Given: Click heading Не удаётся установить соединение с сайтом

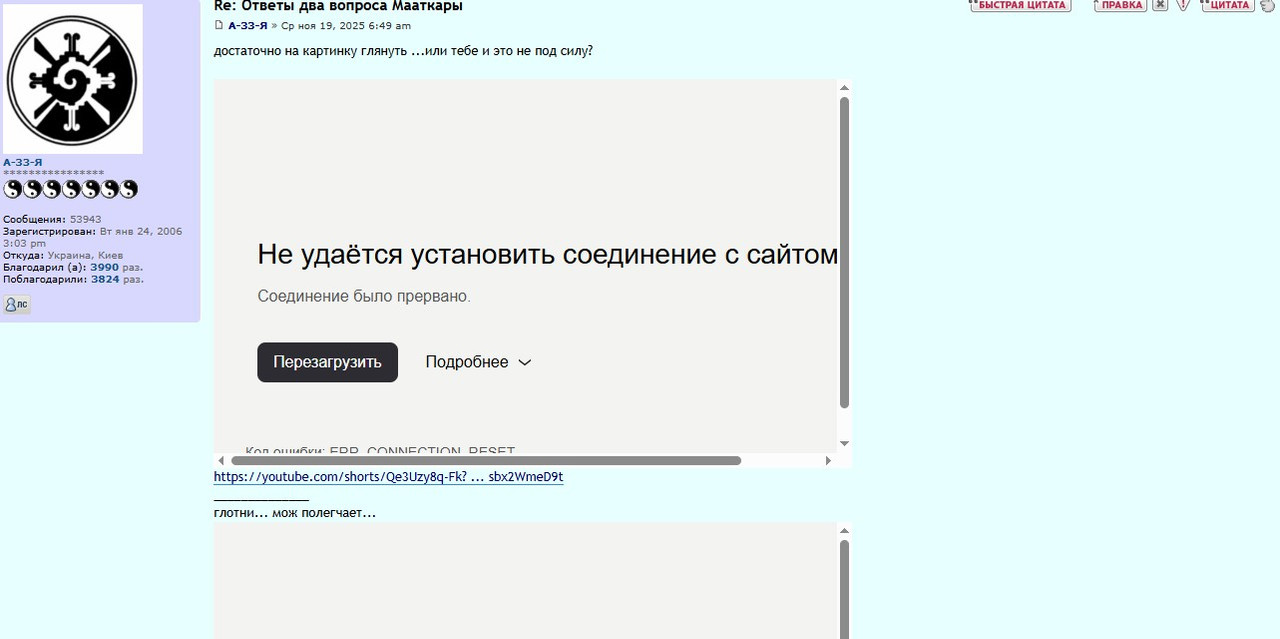Looking at the screenshot, I should pos(547,254).
